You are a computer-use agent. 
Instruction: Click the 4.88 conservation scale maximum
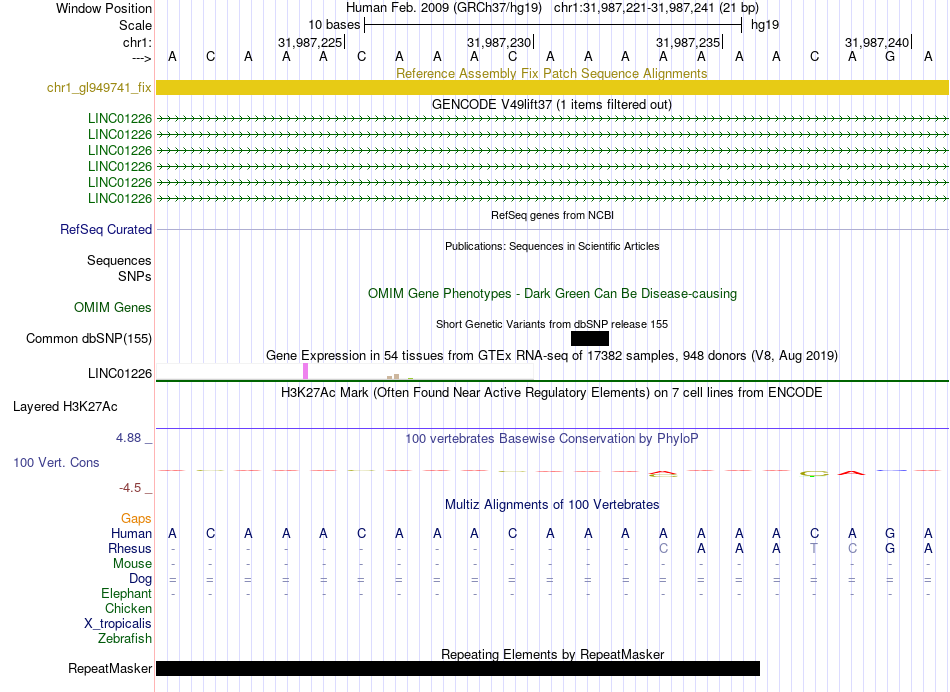128,437
